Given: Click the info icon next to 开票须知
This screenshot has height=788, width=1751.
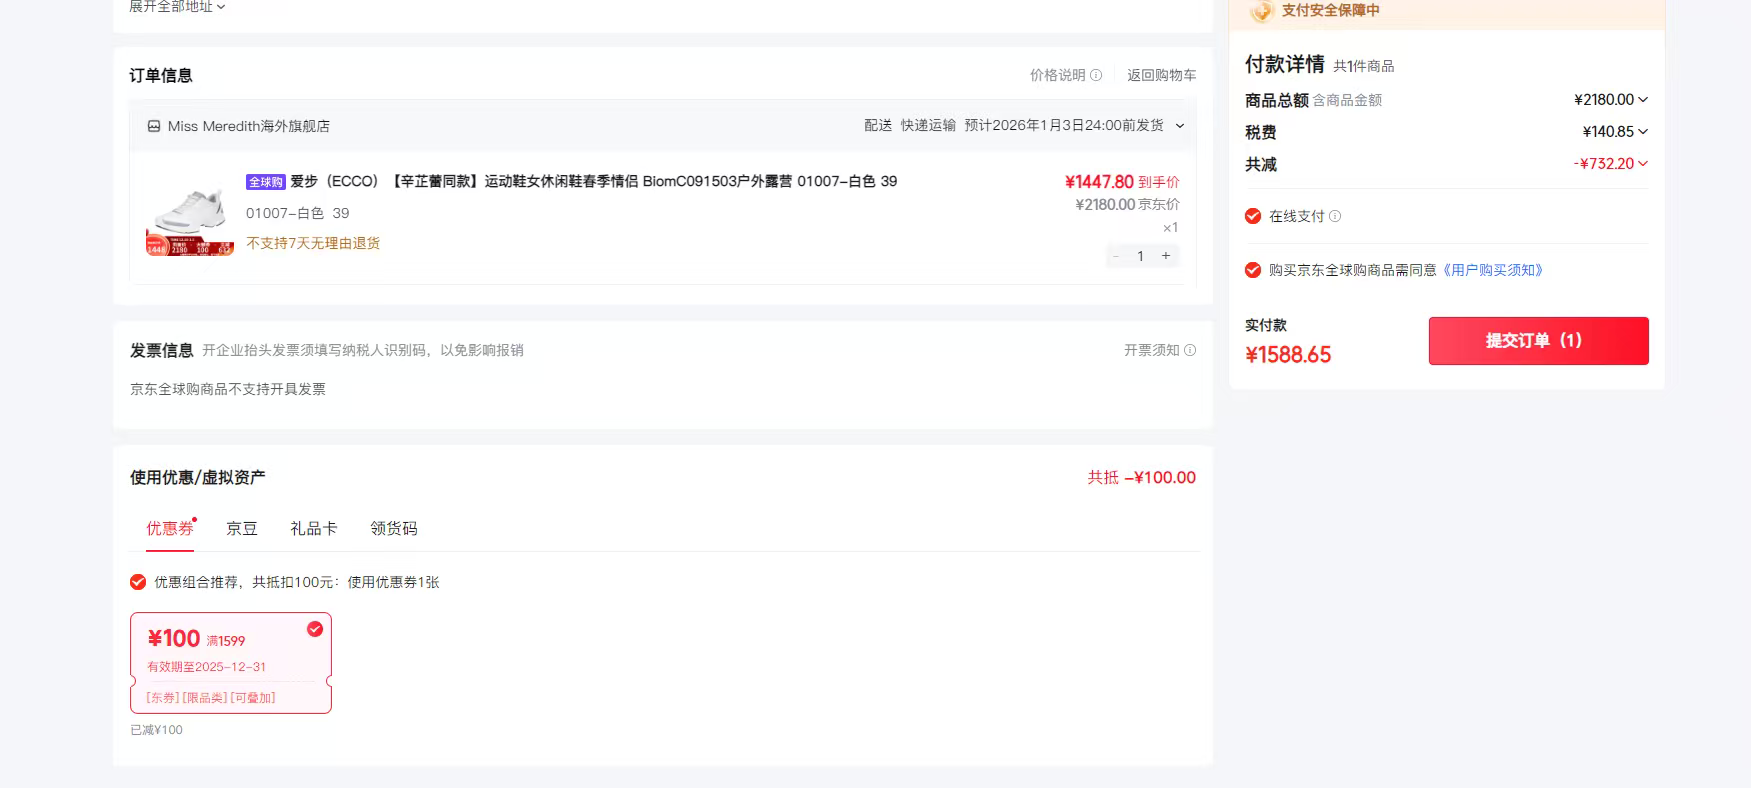Looking at the screenshot, I should (1190, 350).
